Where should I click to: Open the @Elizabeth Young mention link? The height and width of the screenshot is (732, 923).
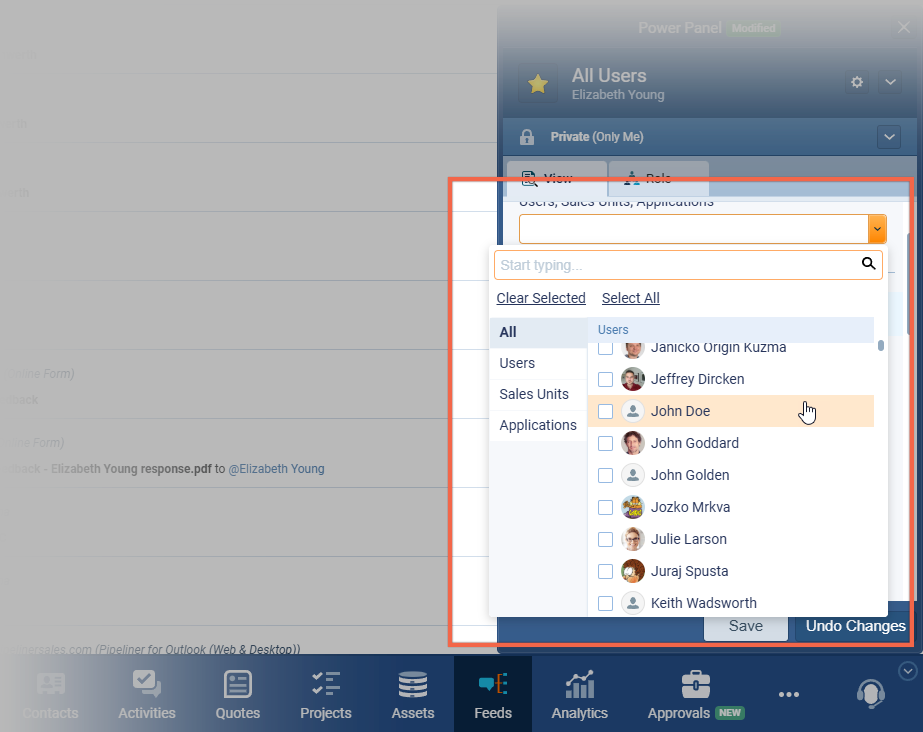[276, 469]
